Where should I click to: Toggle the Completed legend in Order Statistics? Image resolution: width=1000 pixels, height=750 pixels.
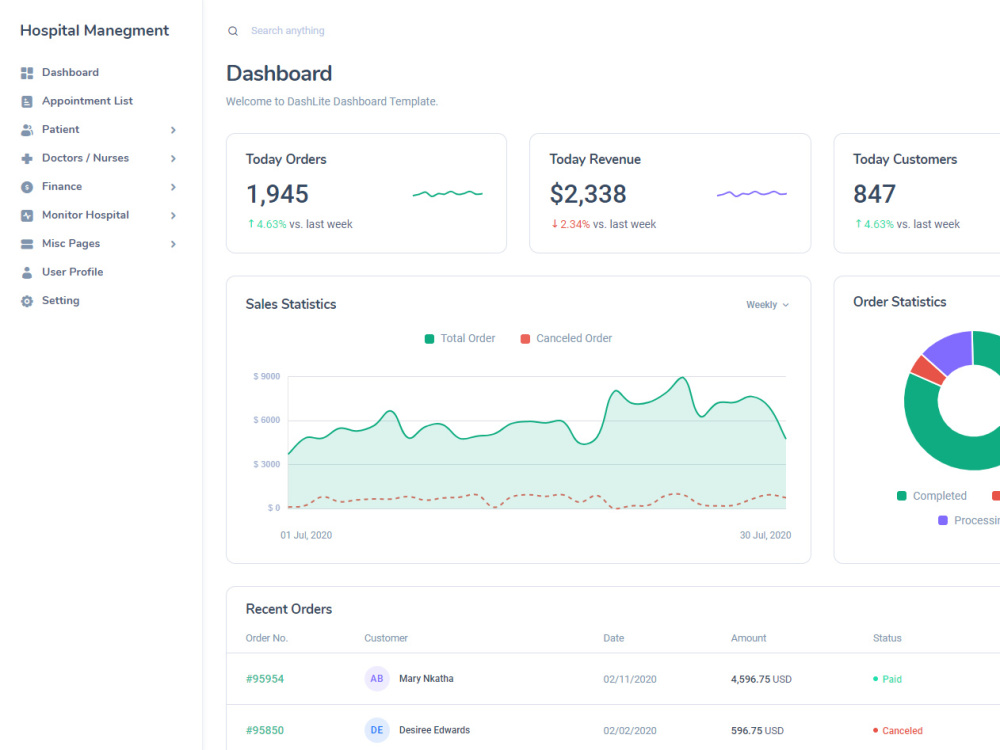click(932, 495)
